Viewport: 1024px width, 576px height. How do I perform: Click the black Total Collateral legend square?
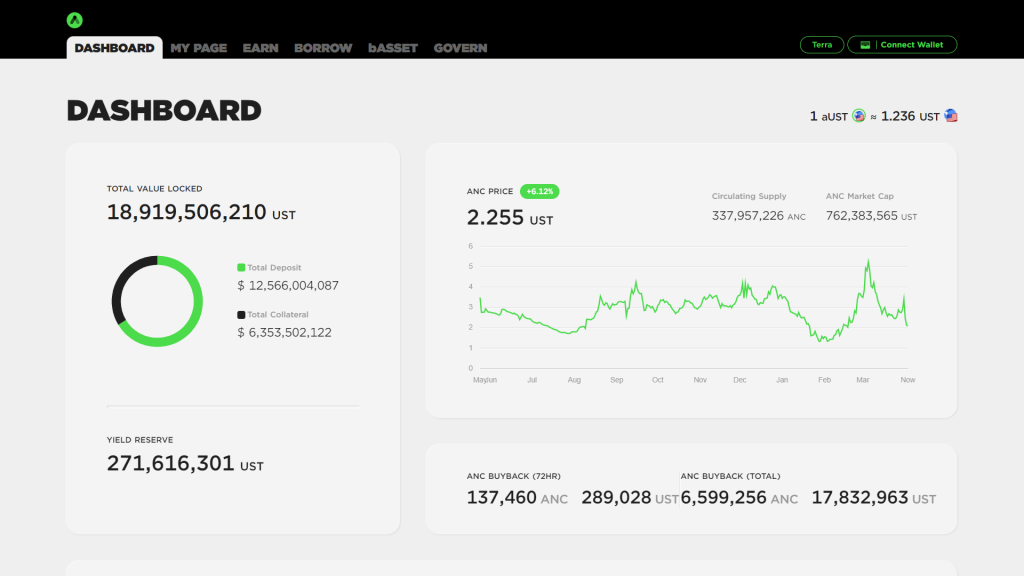(241, 315)
